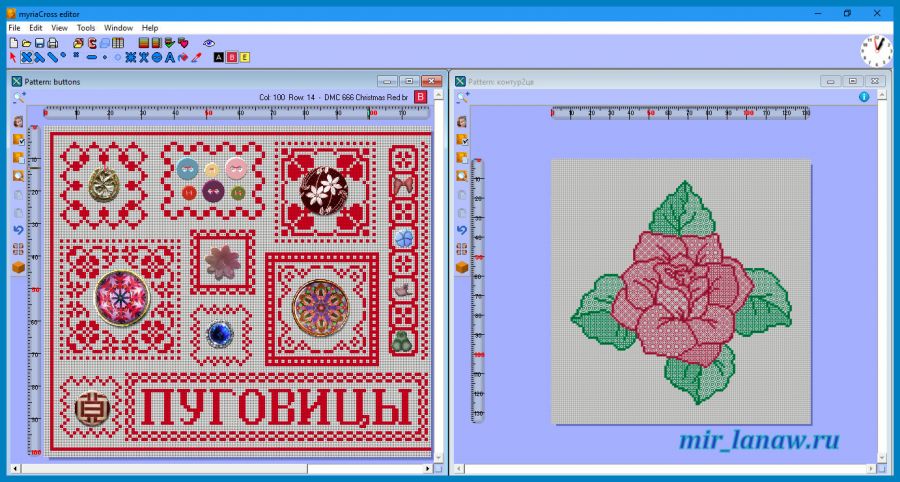This screenshot has height=482, width=900.
Task: Open the File menu
Action: [14, 28]
